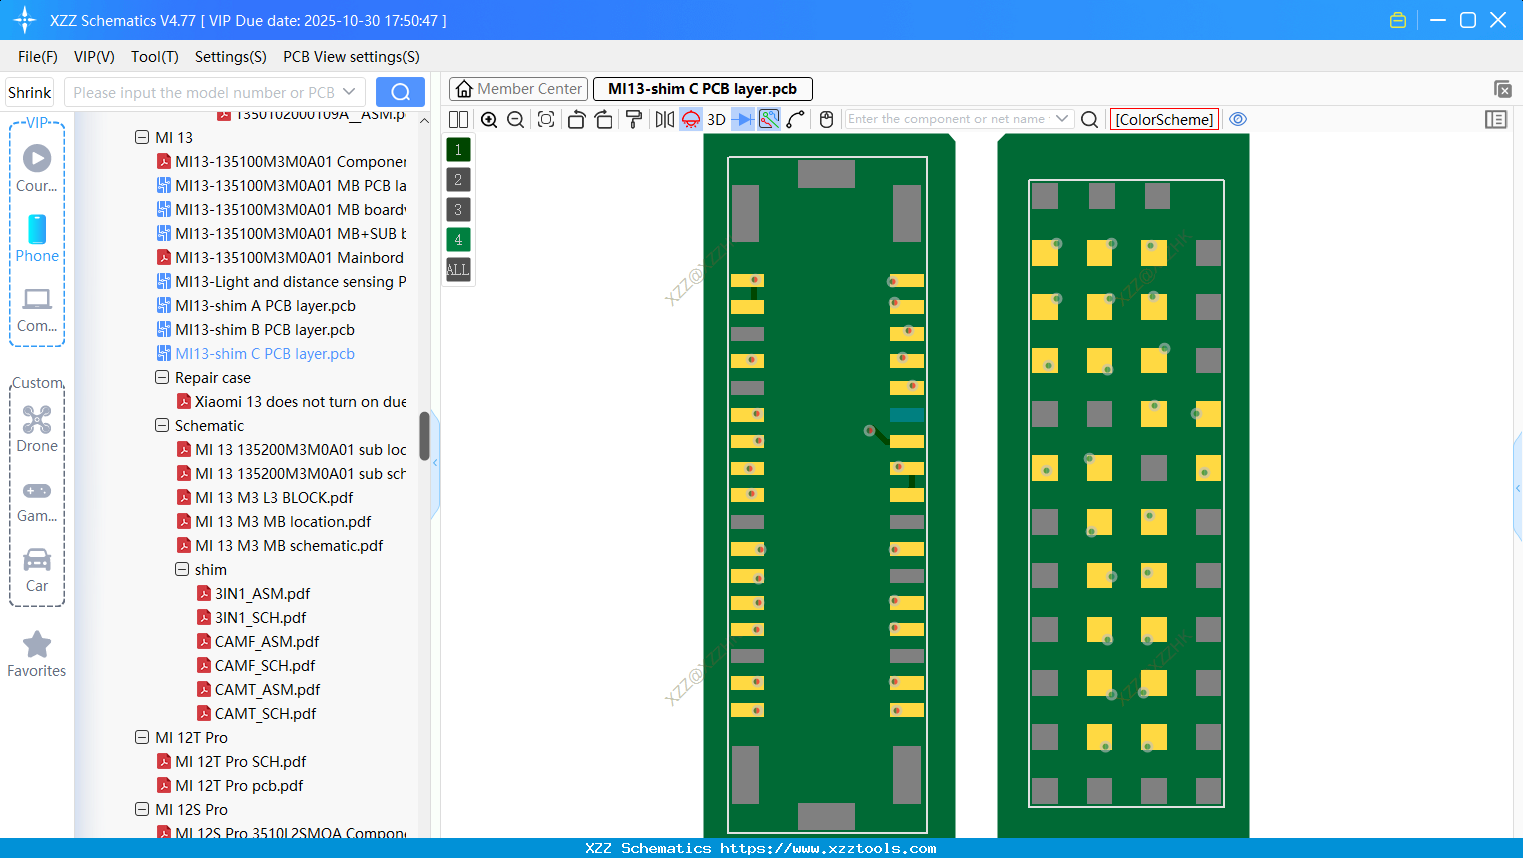Open the Member Center
The image size is (1523, 858).
[517, 88]
